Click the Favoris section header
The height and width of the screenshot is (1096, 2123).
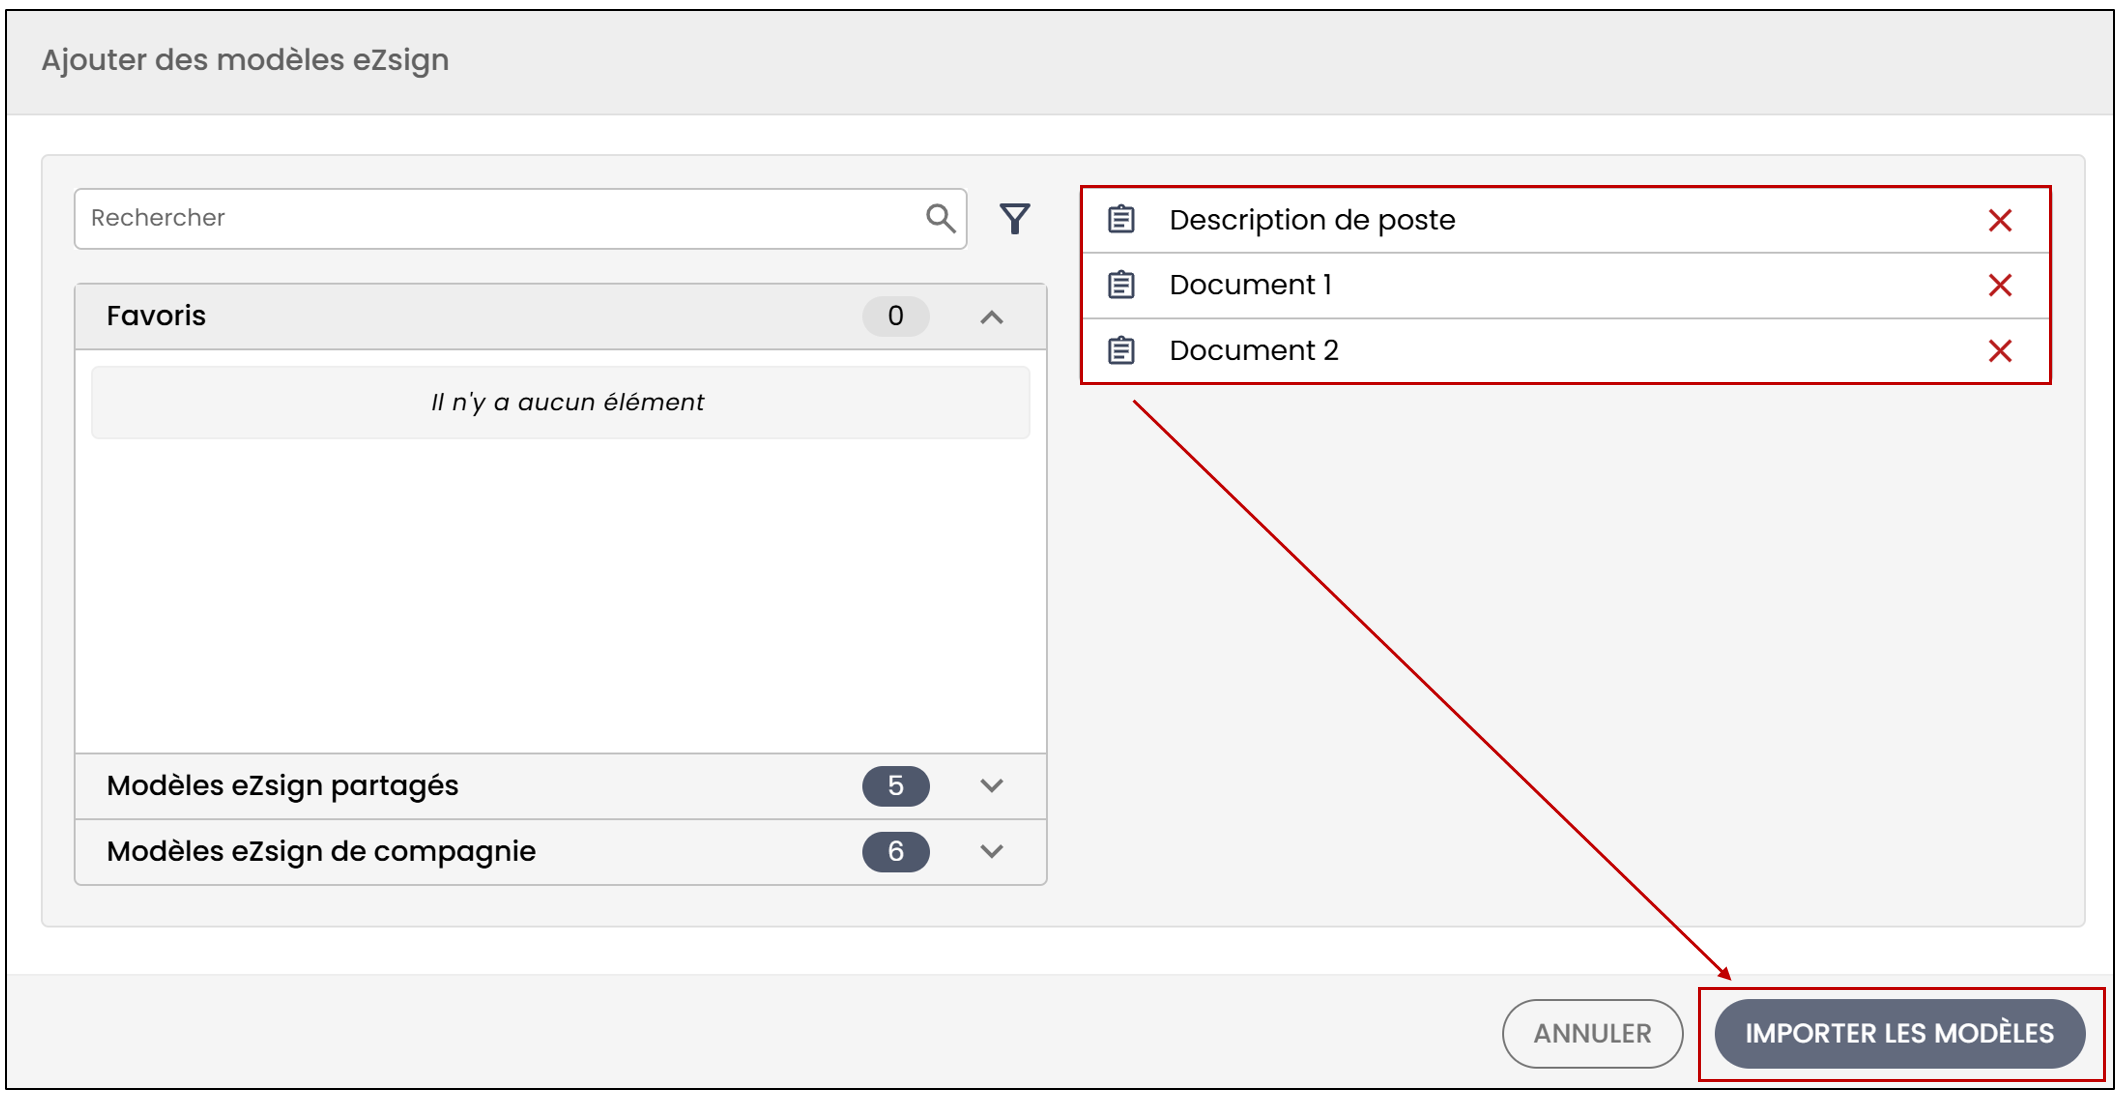click(561, 317)
